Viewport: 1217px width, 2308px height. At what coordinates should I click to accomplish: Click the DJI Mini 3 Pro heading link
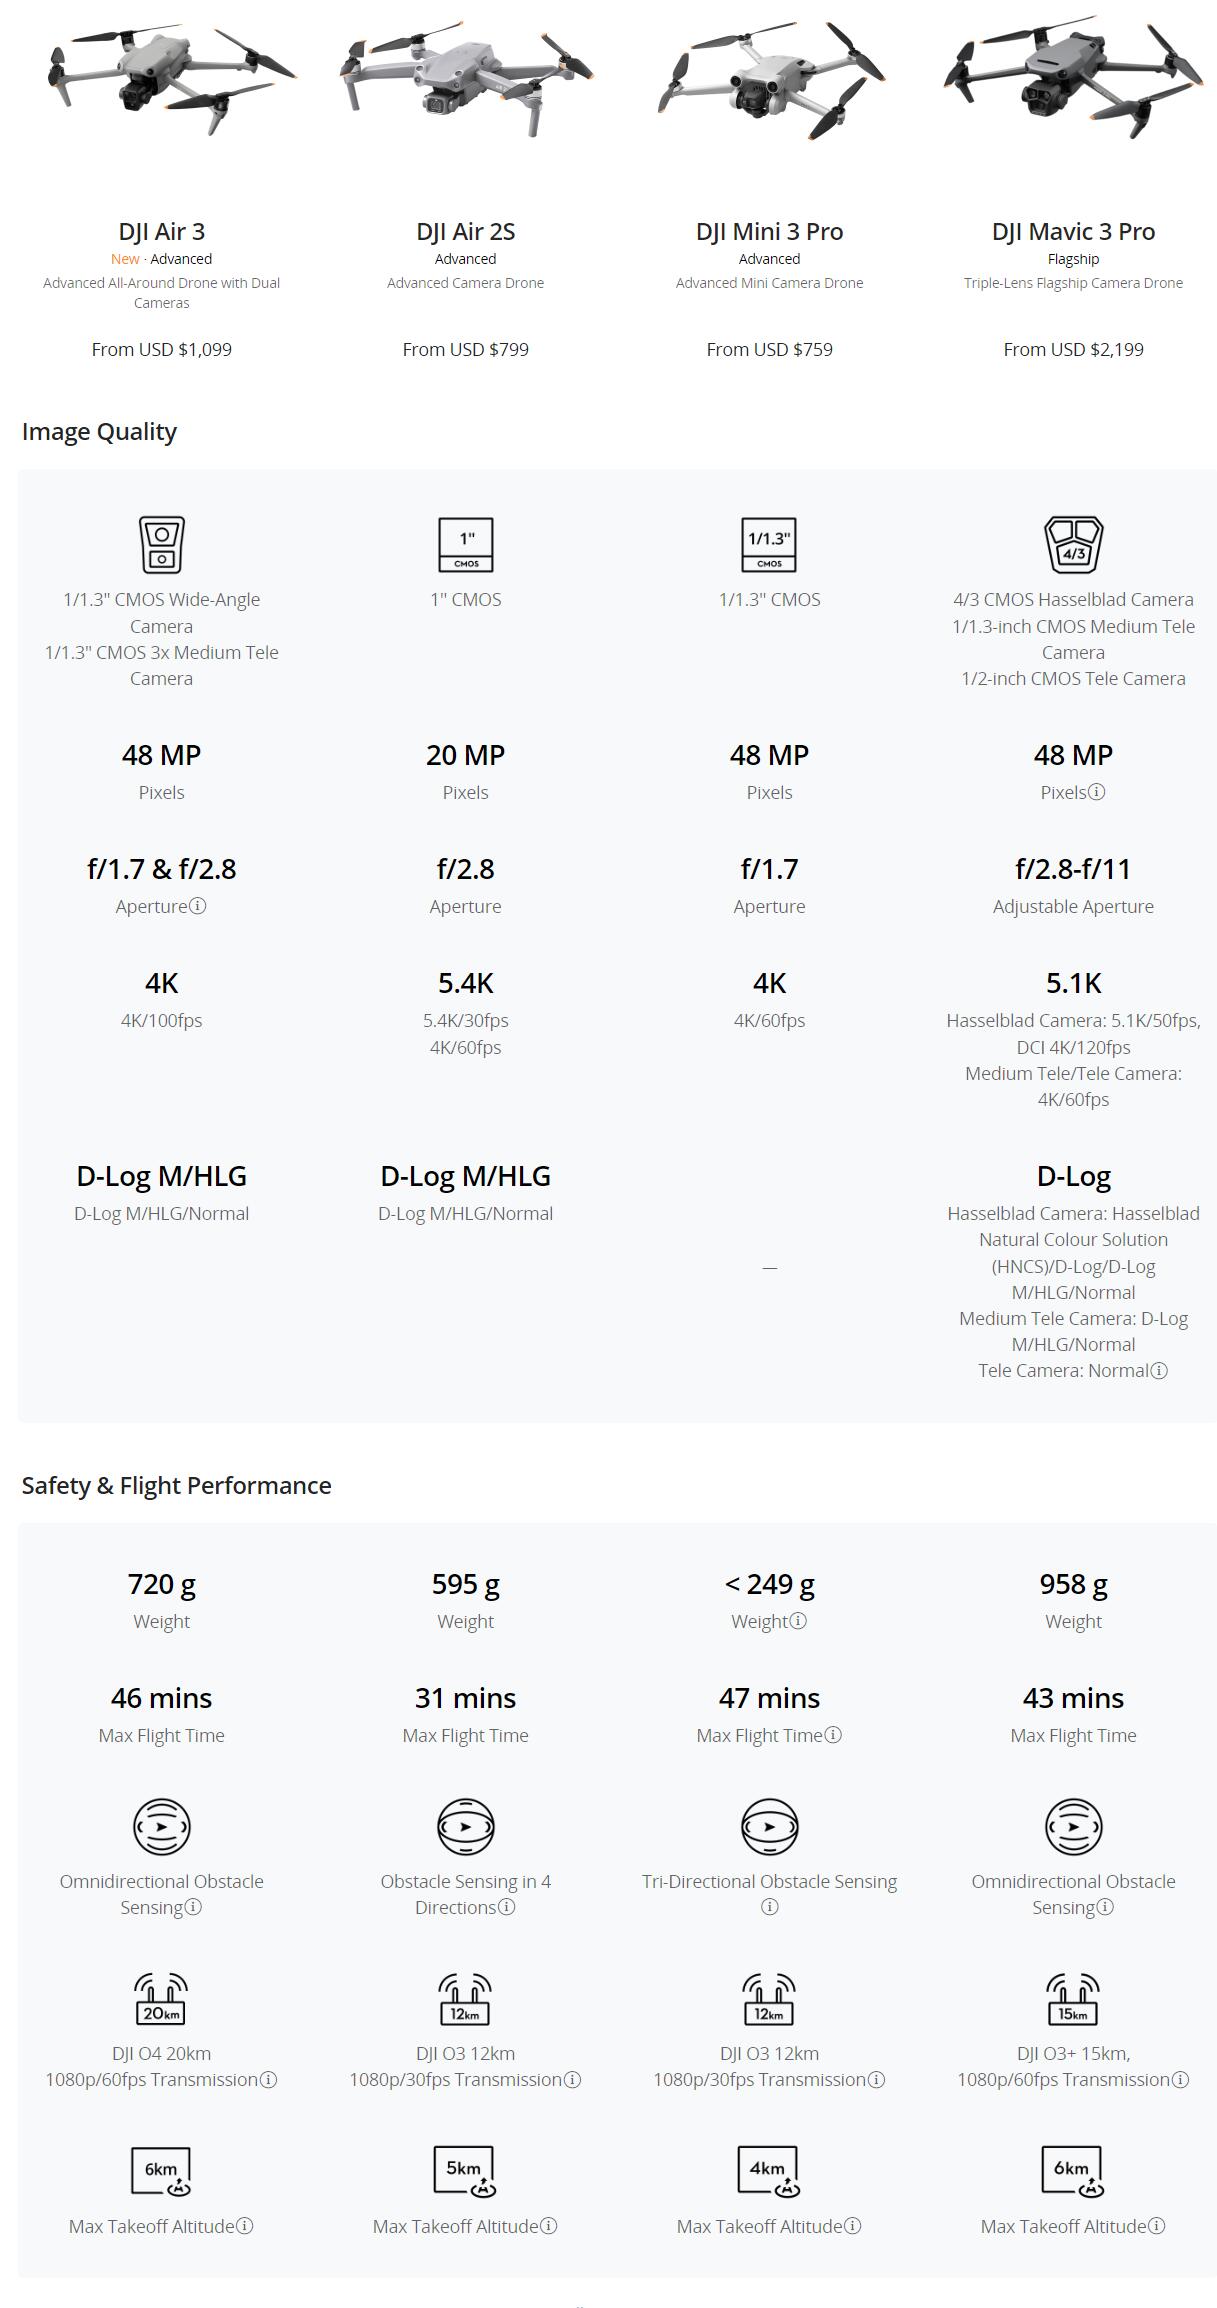tap(769, 231)
